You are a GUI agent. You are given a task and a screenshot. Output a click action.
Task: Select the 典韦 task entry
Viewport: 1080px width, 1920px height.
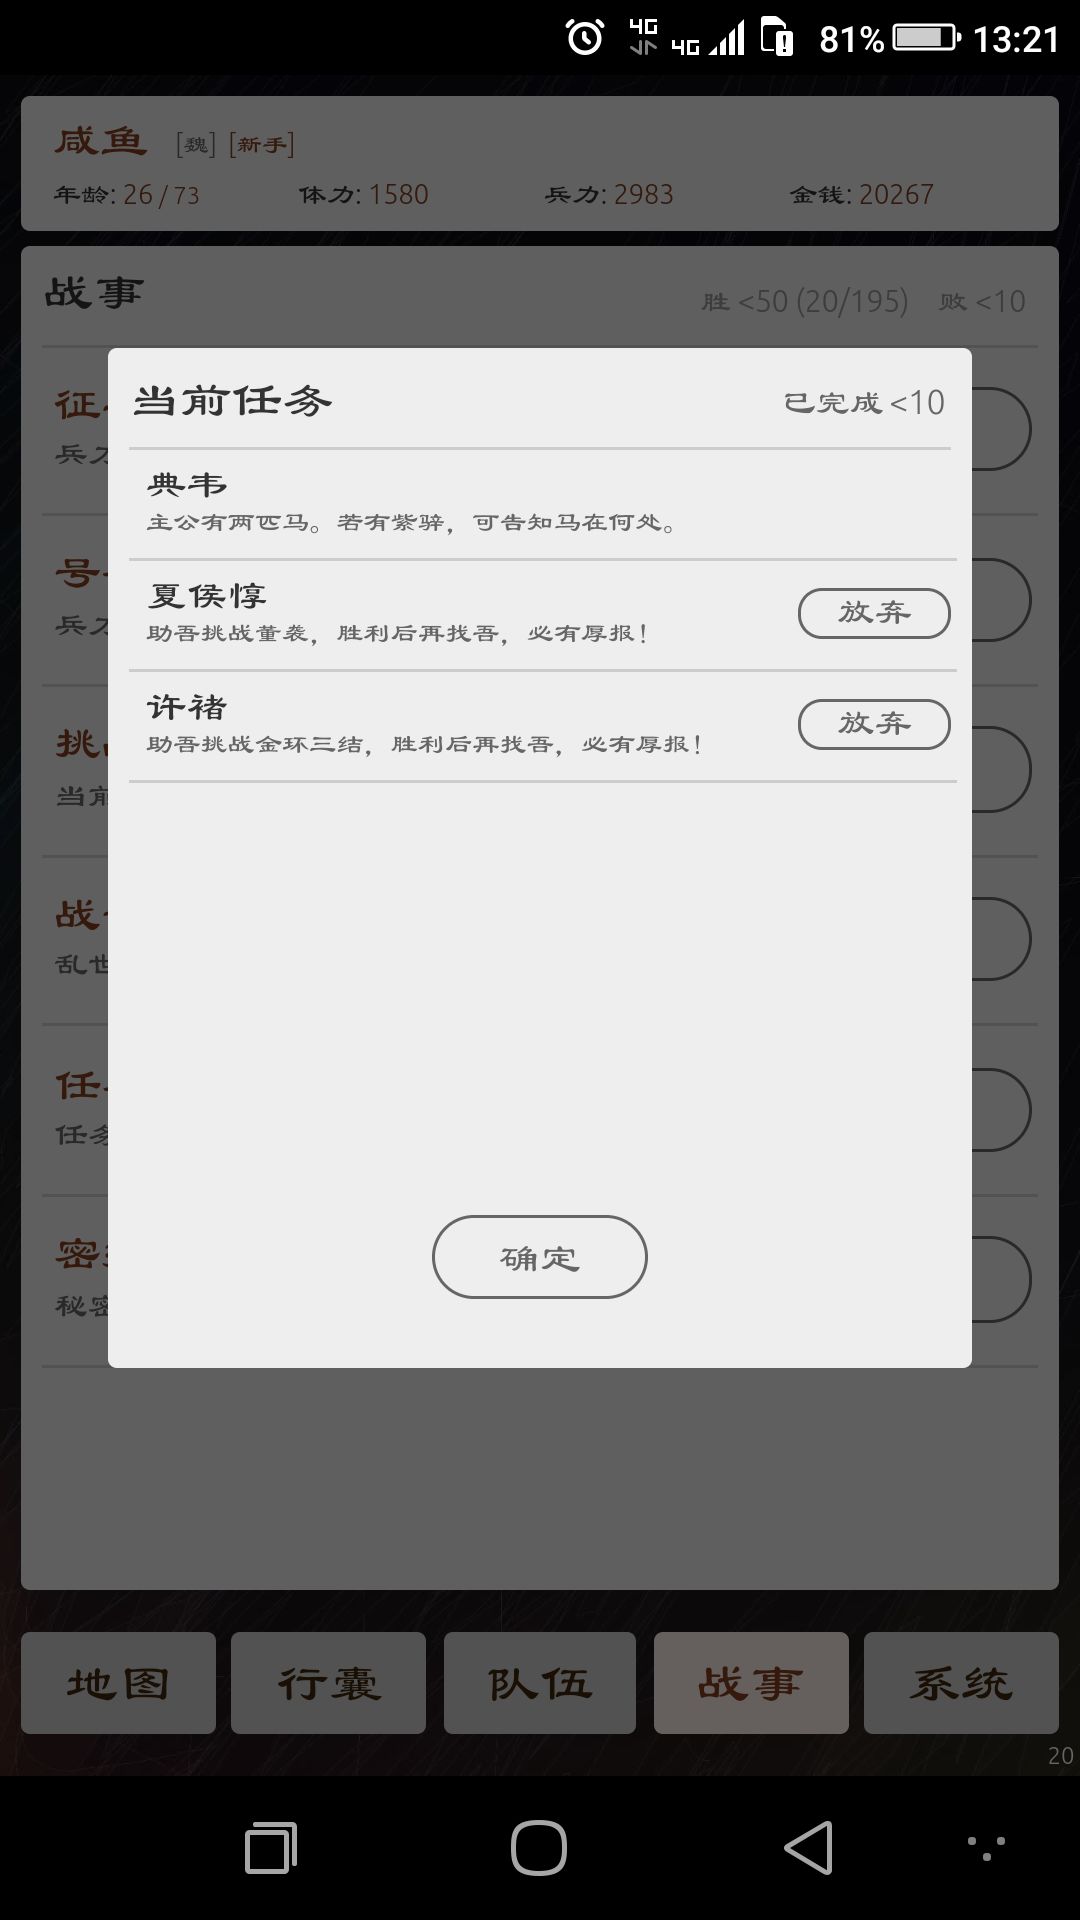coord(543,504)
